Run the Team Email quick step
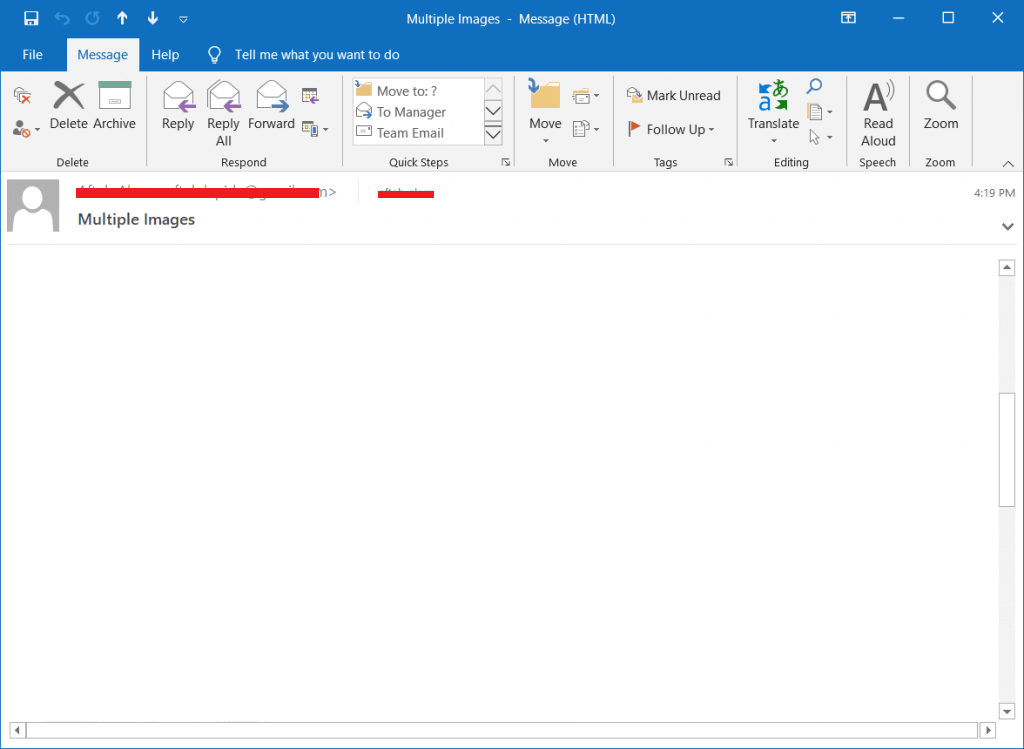1024x749 pixels. click(409, 133)
